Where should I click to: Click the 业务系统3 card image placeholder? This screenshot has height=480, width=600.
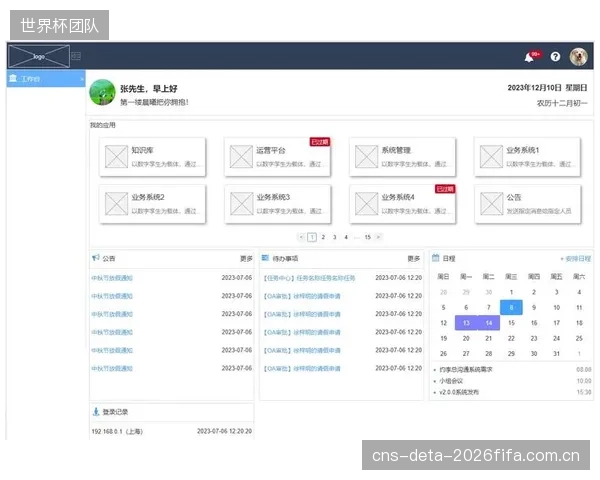click(x=241, y=204)
